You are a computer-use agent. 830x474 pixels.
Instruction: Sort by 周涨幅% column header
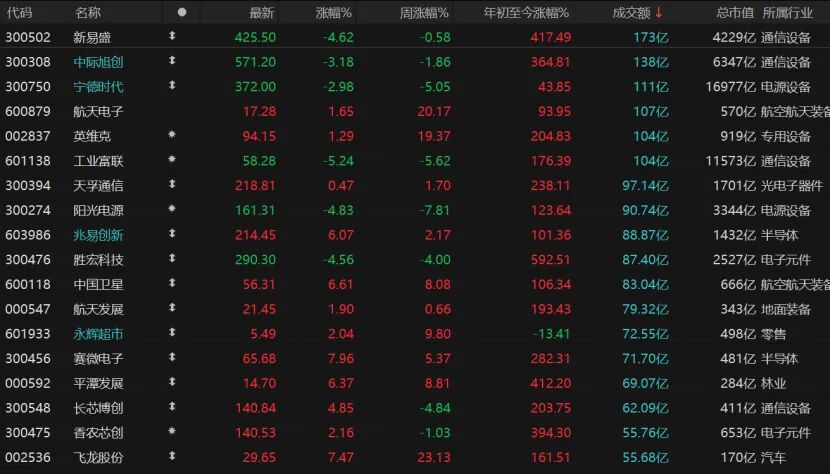point(424,13)
